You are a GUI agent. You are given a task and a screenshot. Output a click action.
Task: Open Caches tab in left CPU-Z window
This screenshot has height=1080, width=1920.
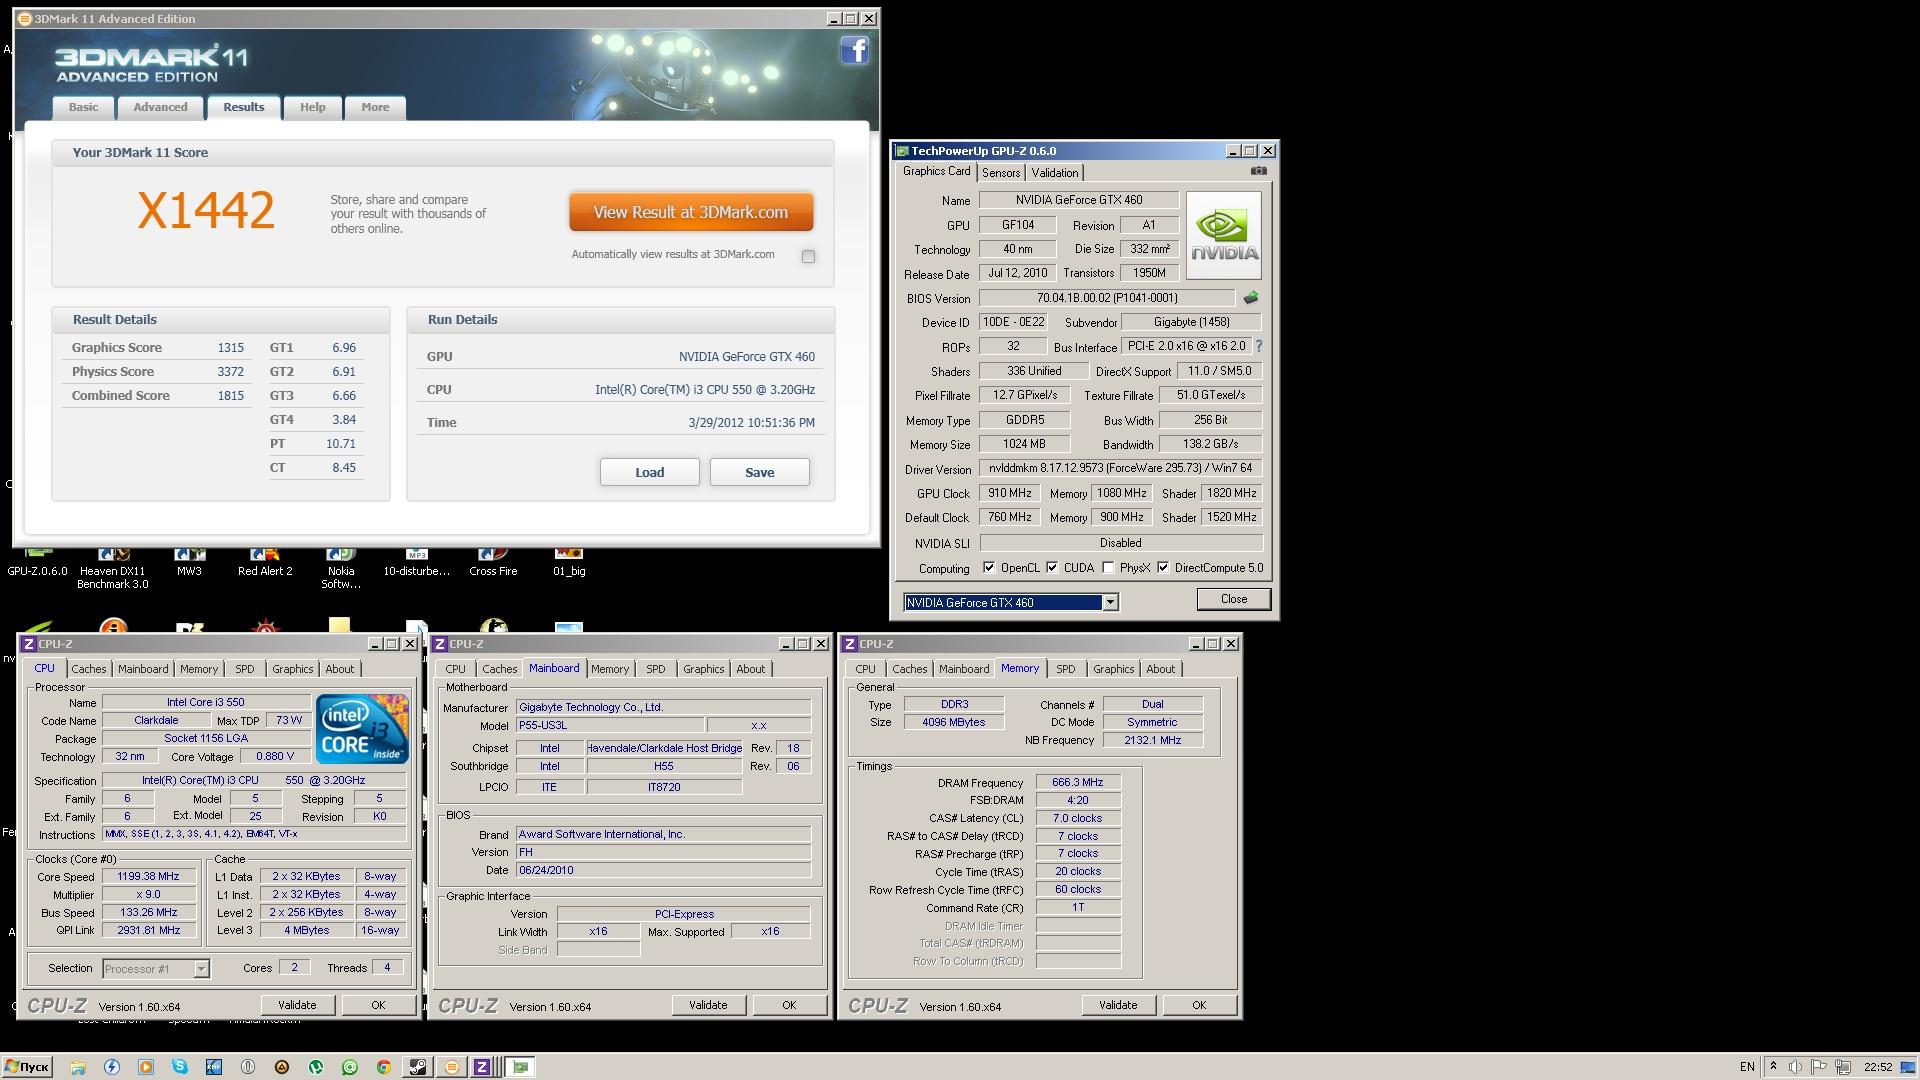(x=89, y=669)
